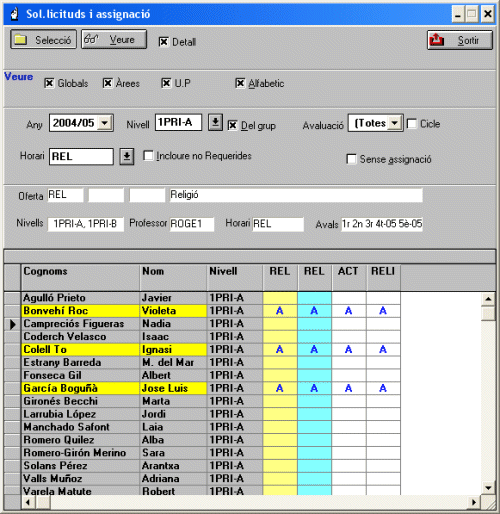Select the Bonvehí Roc highlighted row
The image size is (500, 514).
click(114, 311)
